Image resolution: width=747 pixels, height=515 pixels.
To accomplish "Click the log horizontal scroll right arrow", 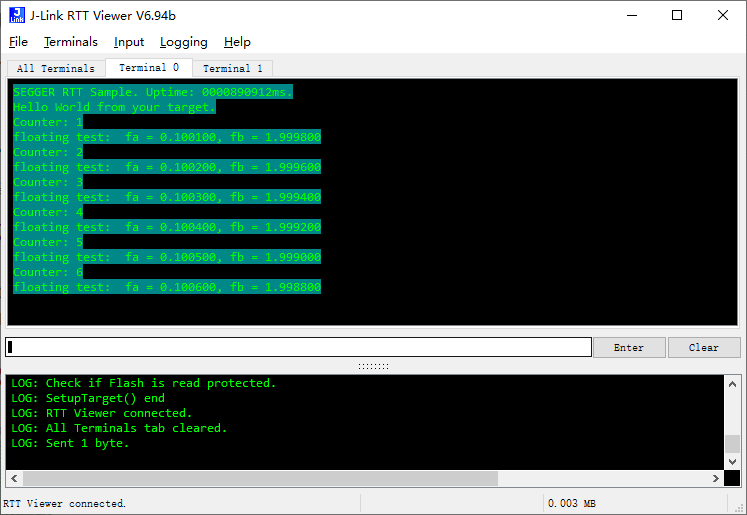I will 716,478.
